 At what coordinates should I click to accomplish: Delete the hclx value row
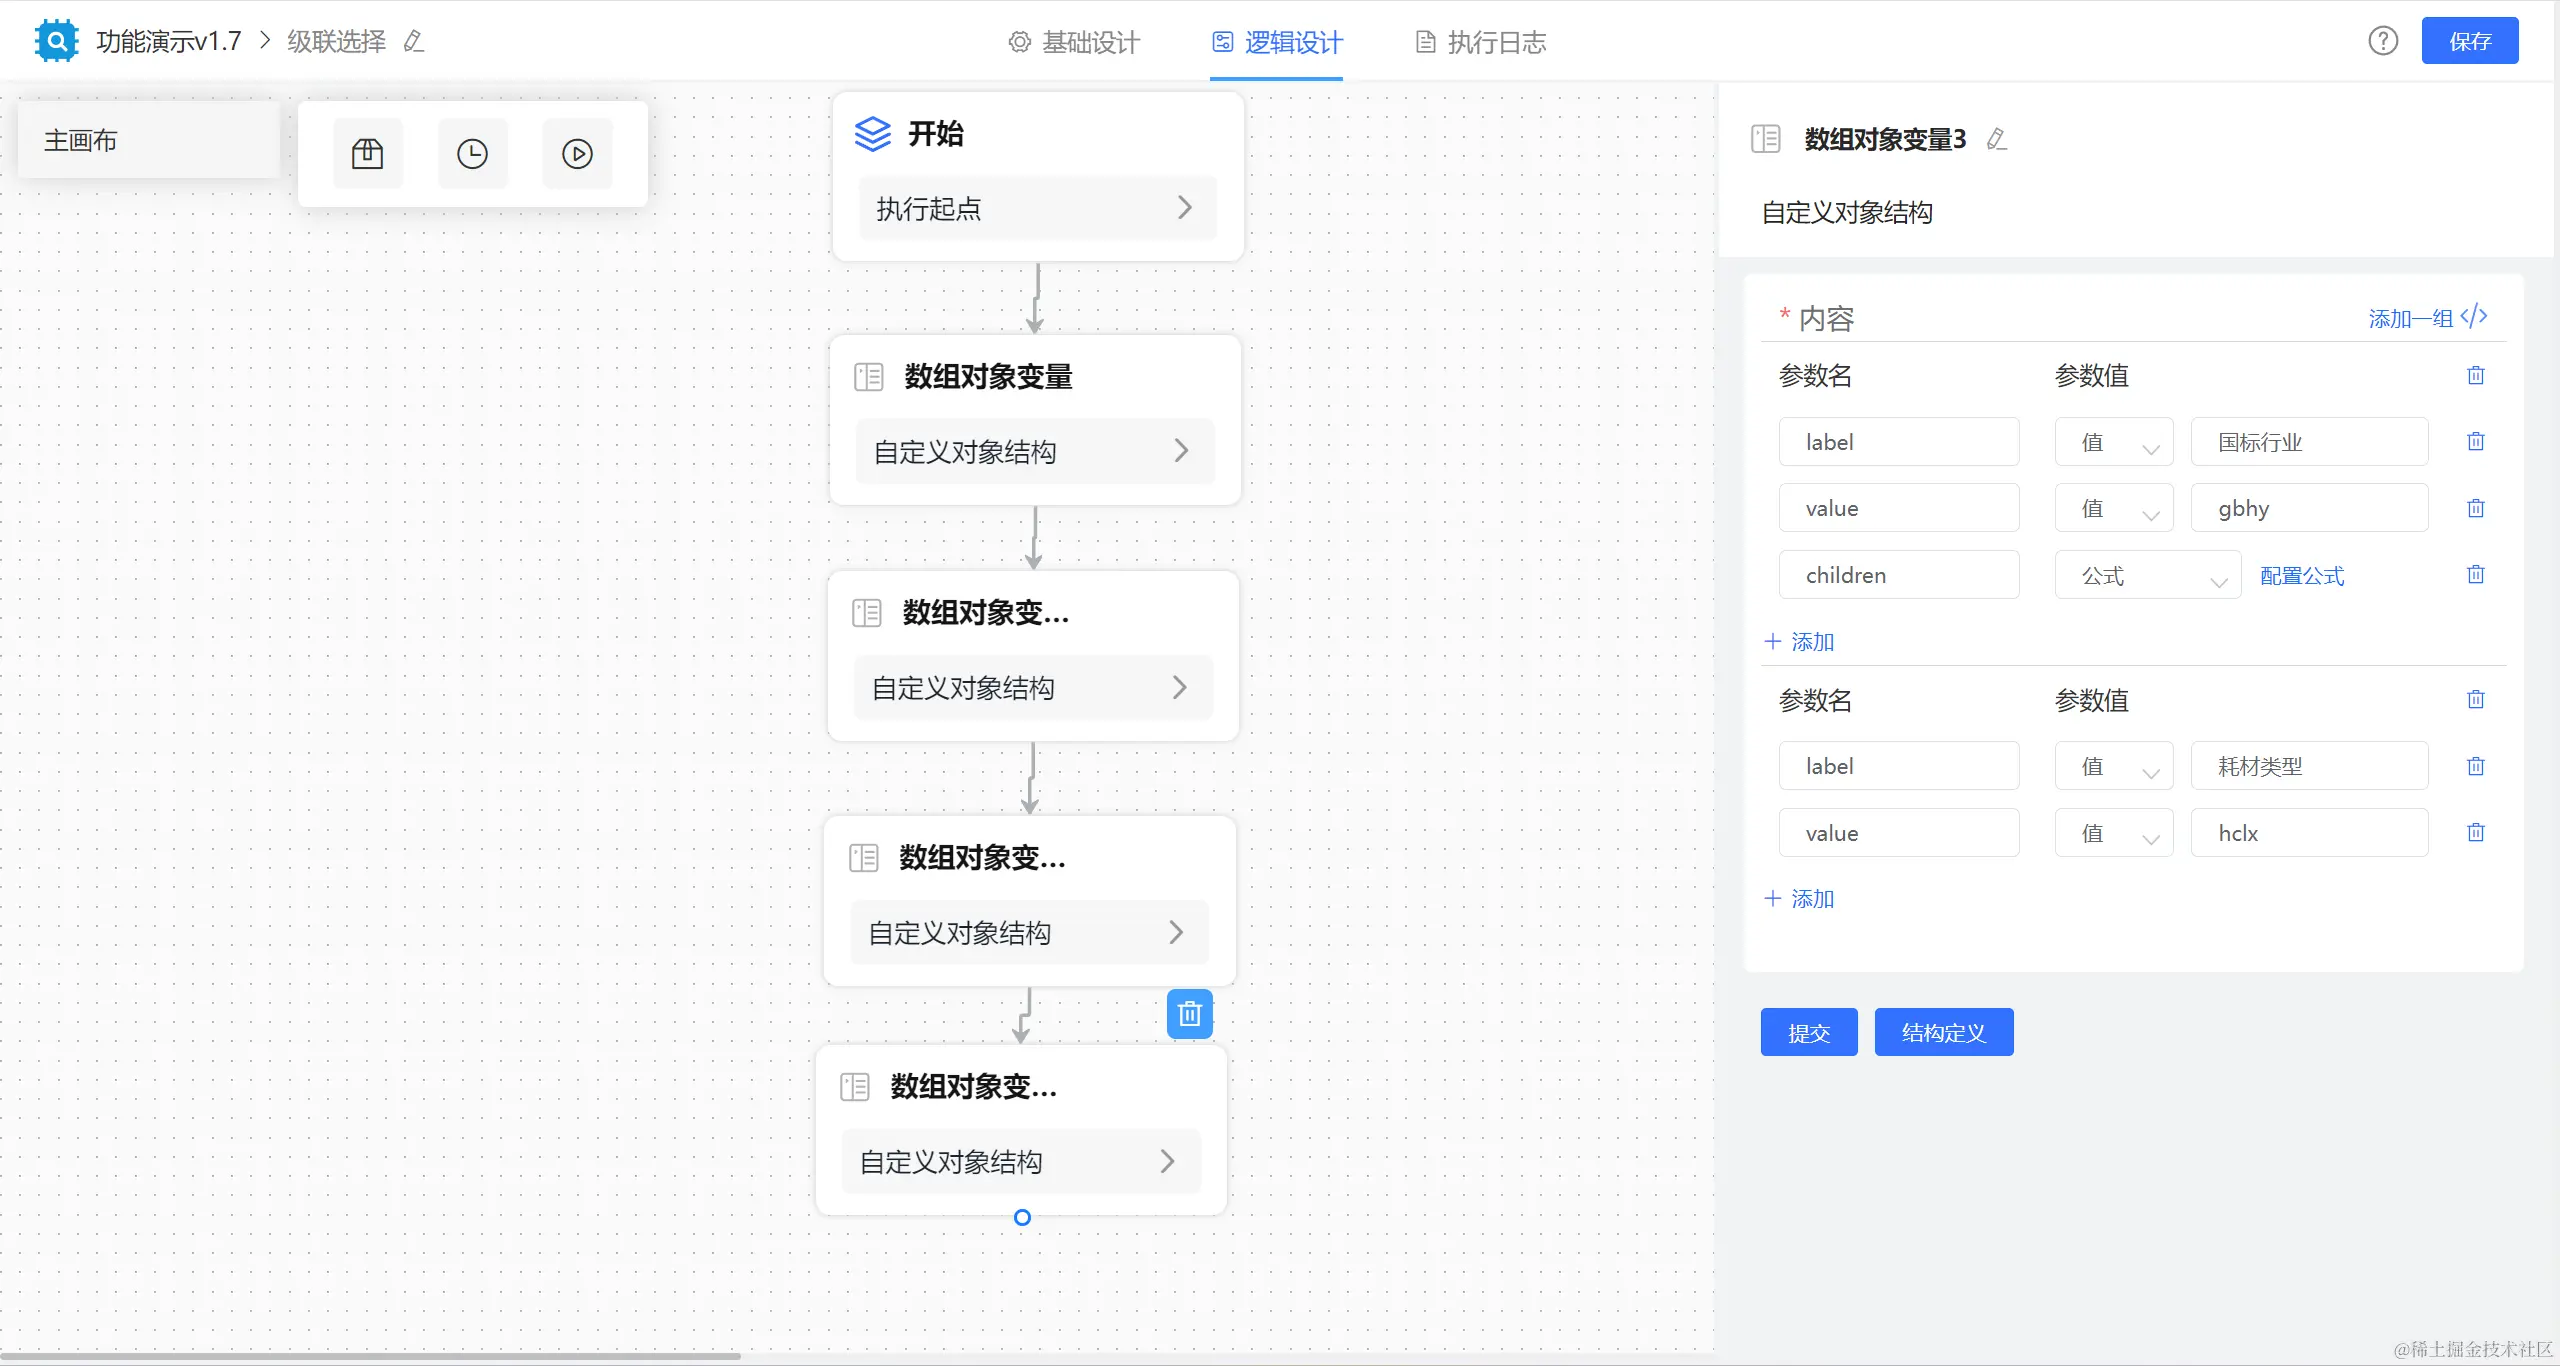(2475, 833)
